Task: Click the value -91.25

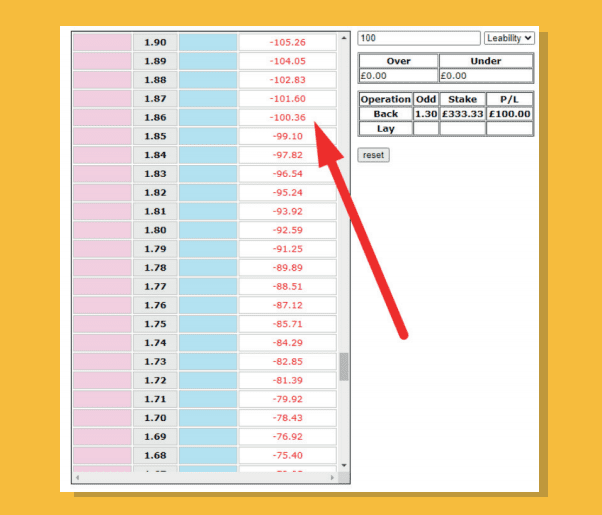Action: tap(288, 249)
